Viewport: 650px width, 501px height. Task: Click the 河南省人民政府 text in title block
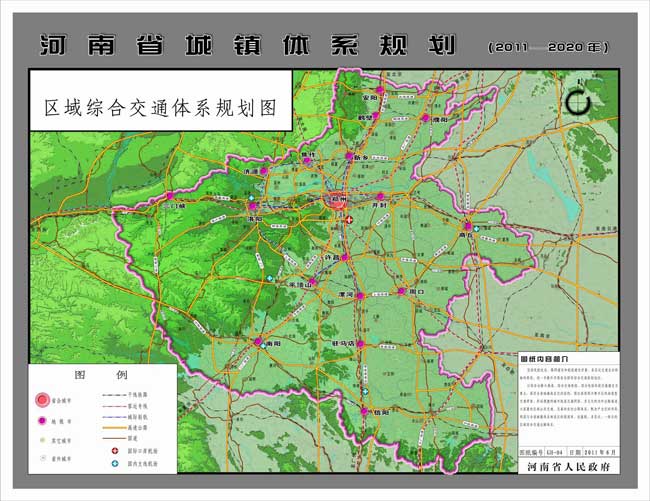[566, 466]
